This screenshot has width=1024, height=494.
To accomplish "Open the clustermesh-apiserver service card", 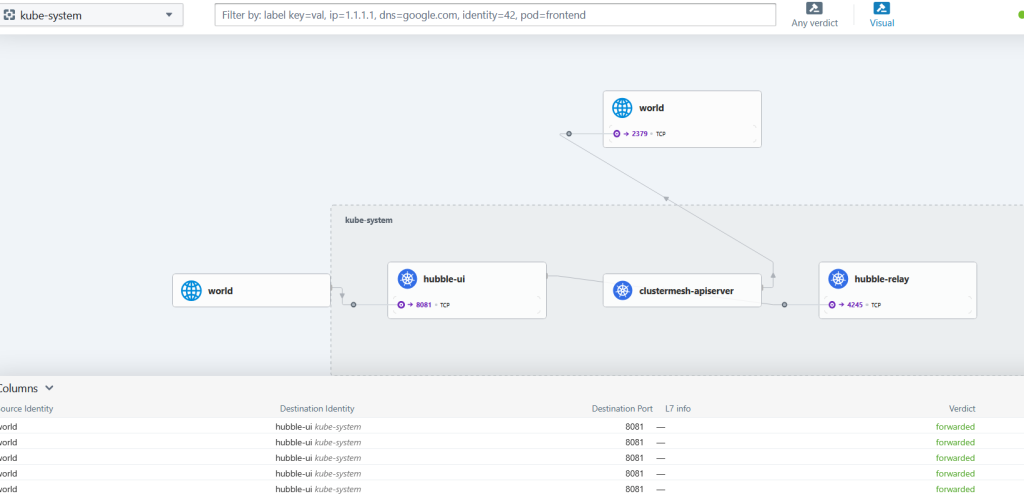I will (x=682, y=291).
